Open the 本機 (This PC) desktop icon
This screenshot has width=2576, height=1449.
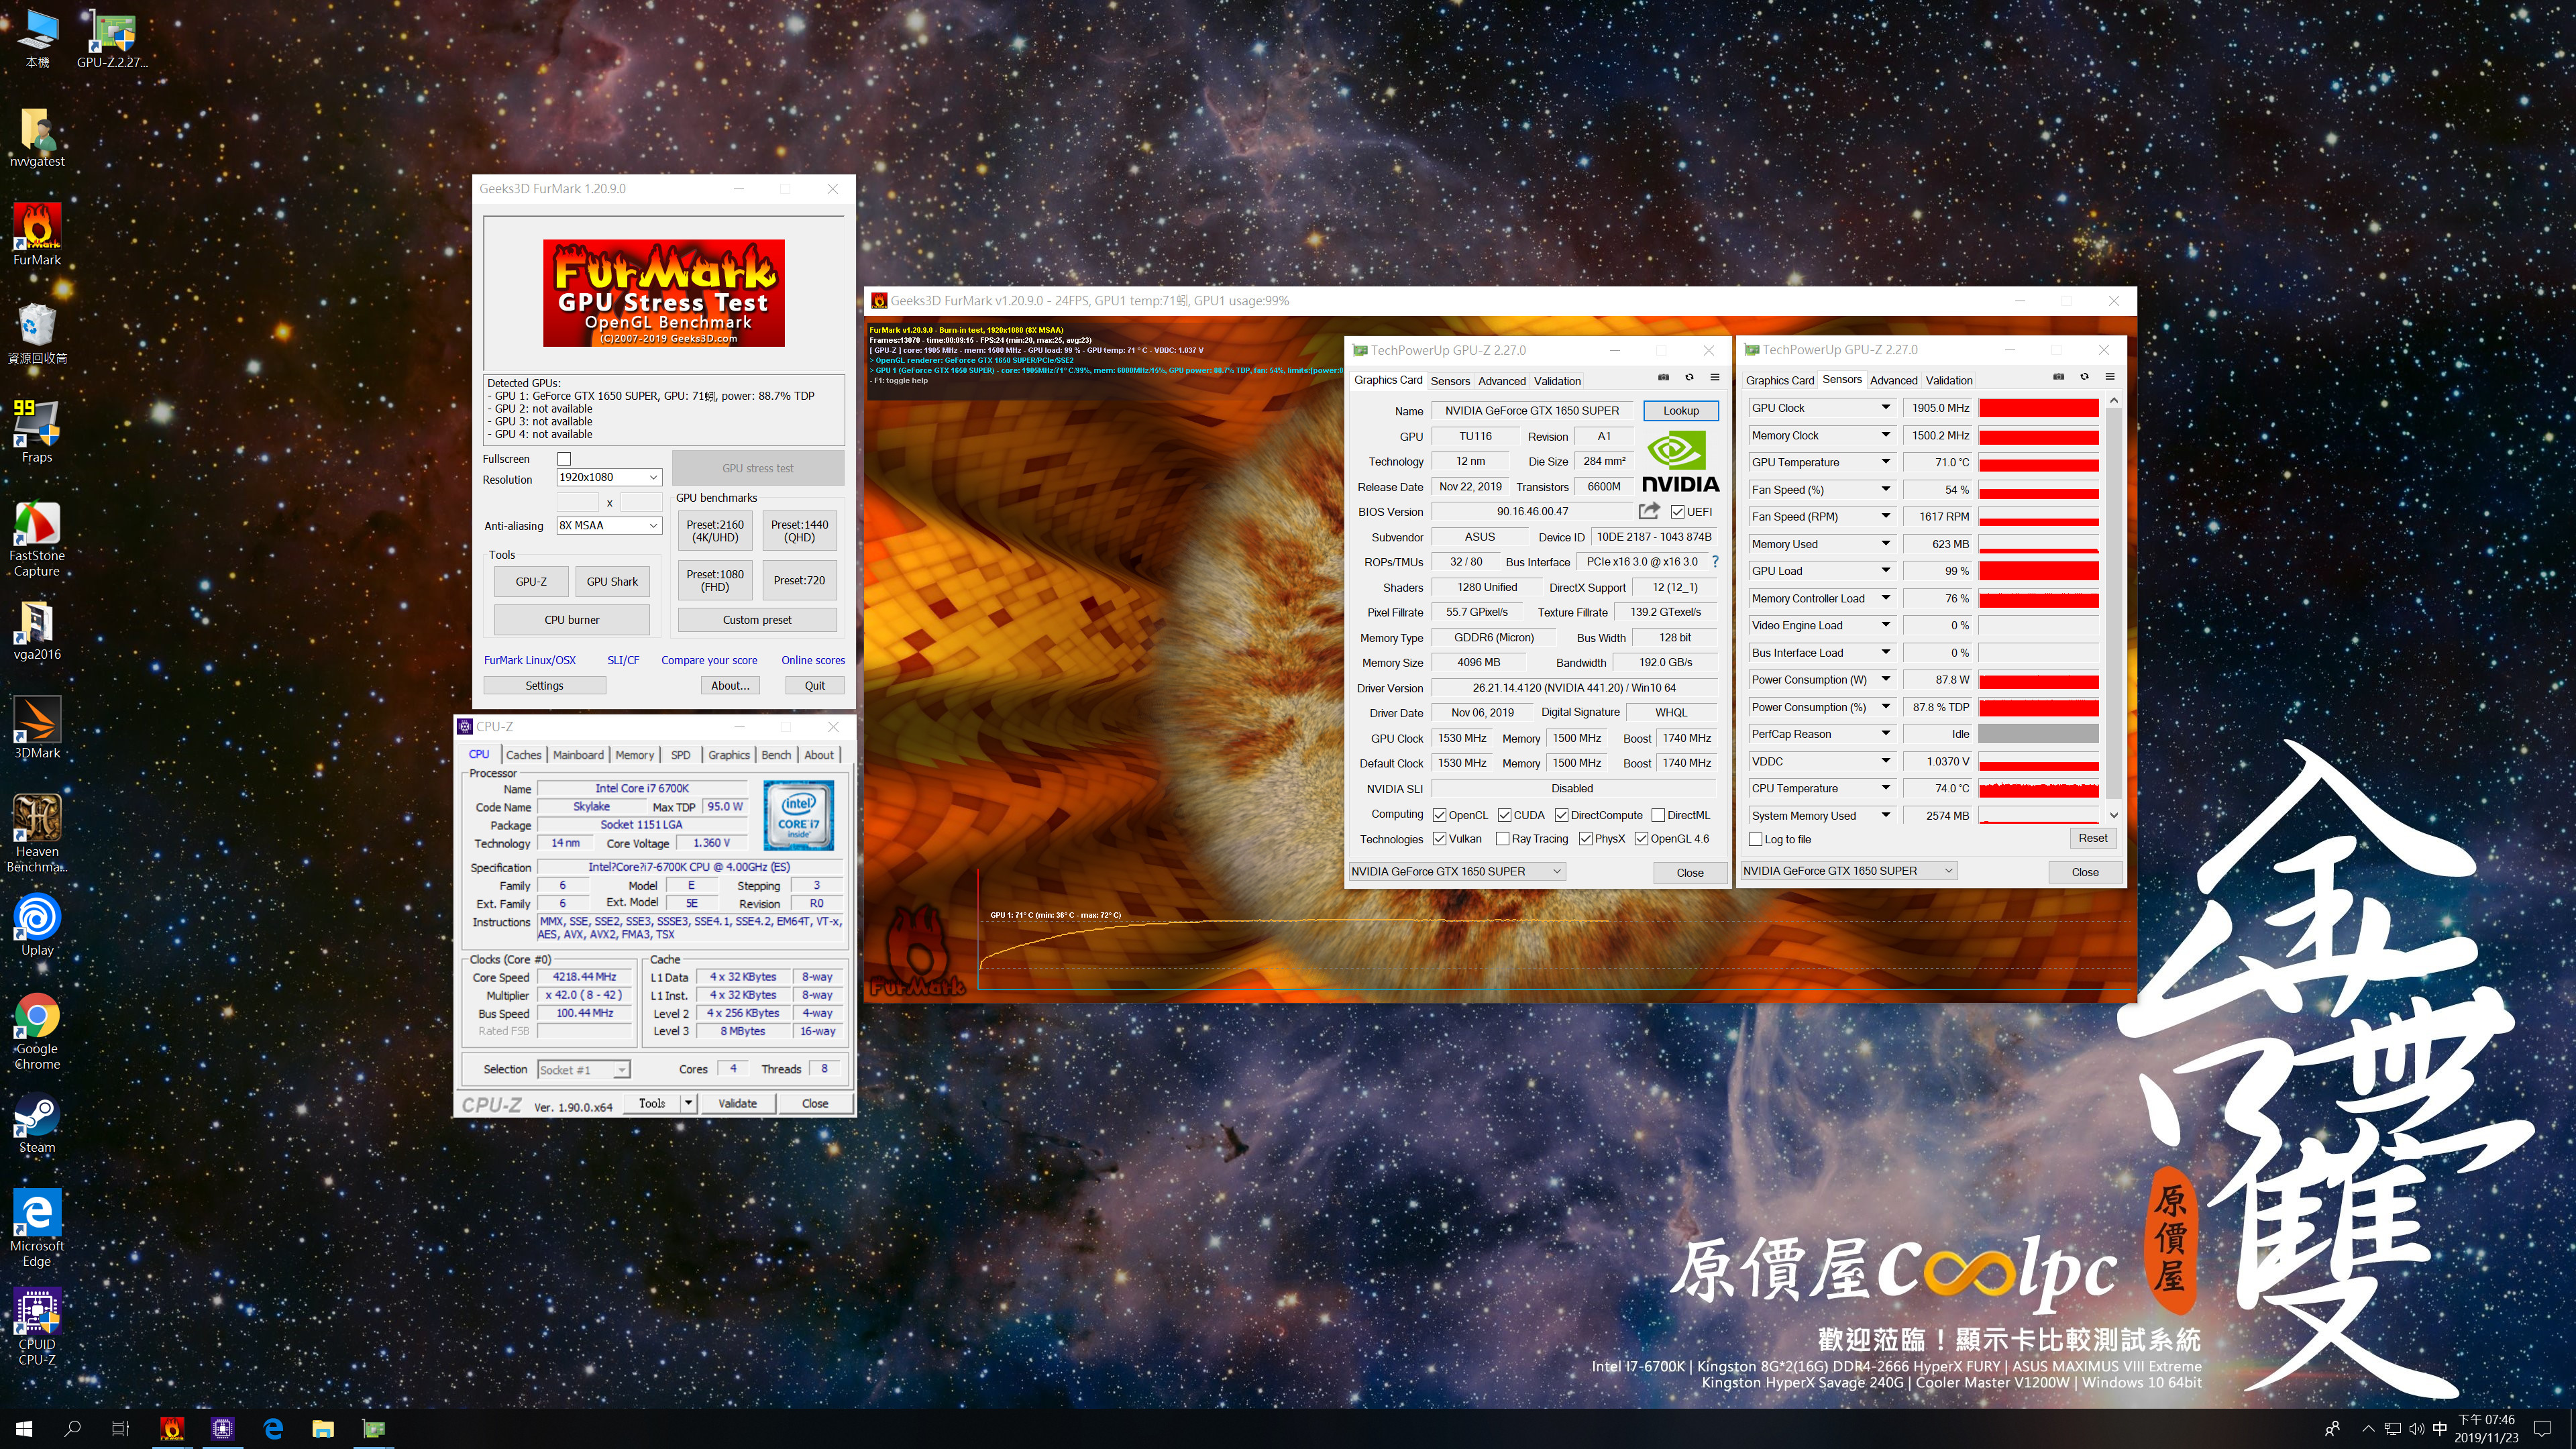(37, 38)
